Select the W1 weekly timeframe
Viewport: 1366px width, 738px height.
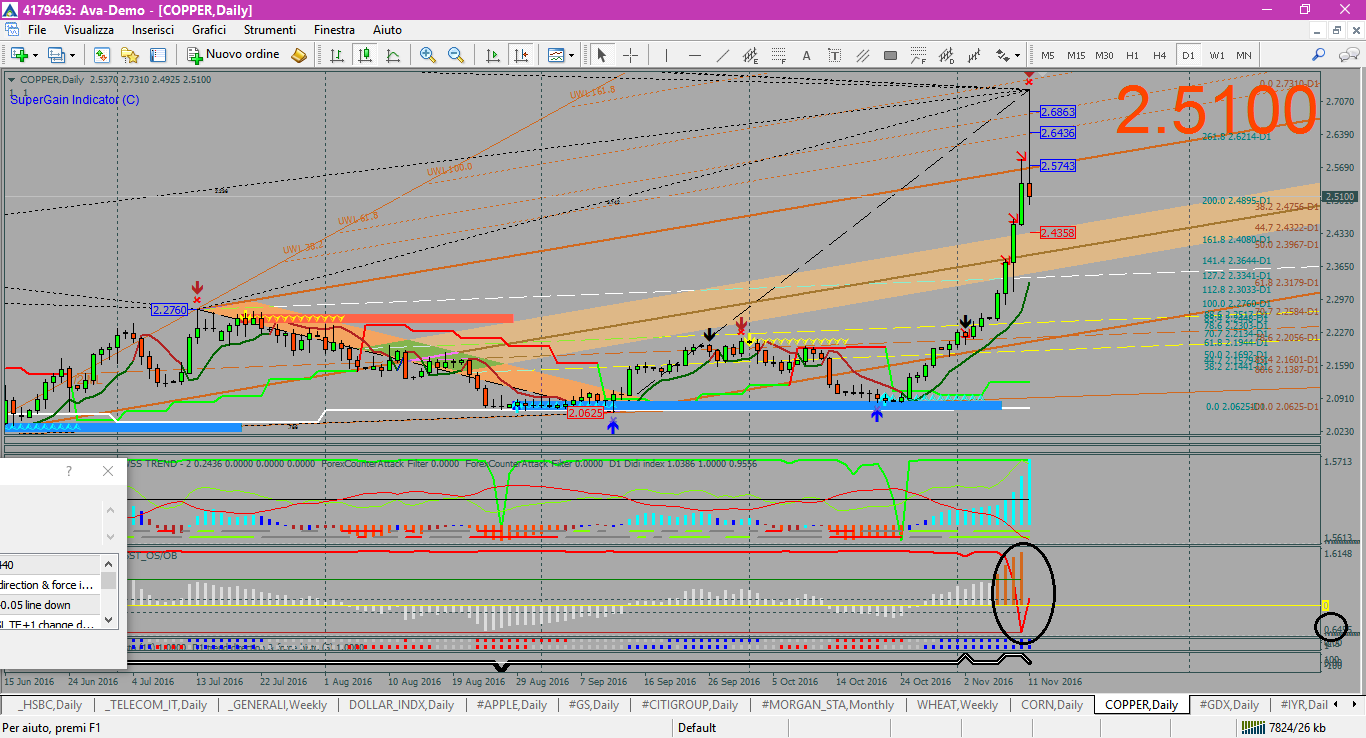click(1216, 55)
